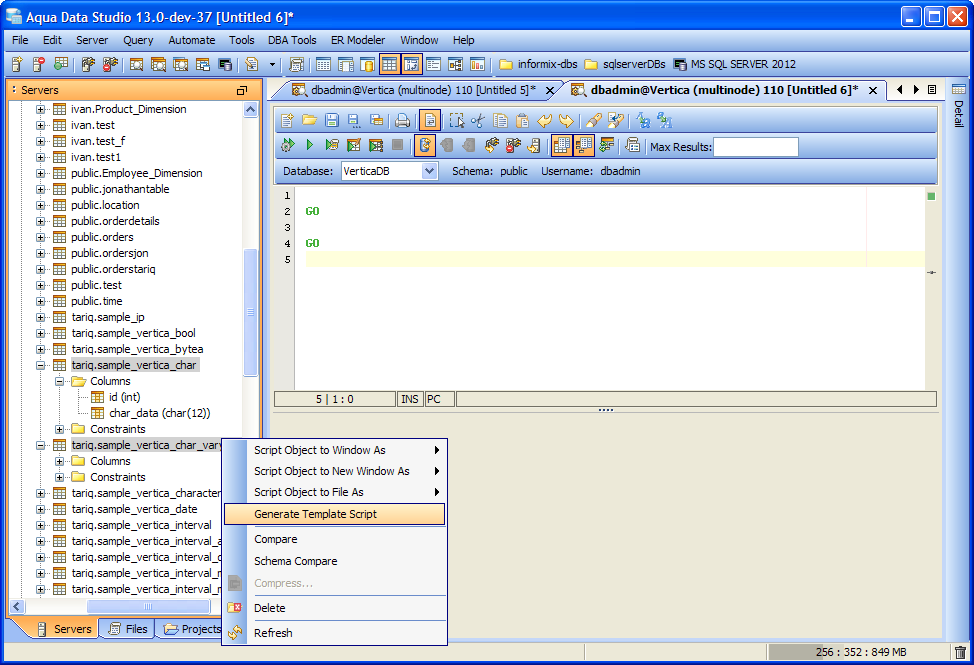
Task: Click the redo arrow icon
Action: pyautogui.click(x=567, y=120)
